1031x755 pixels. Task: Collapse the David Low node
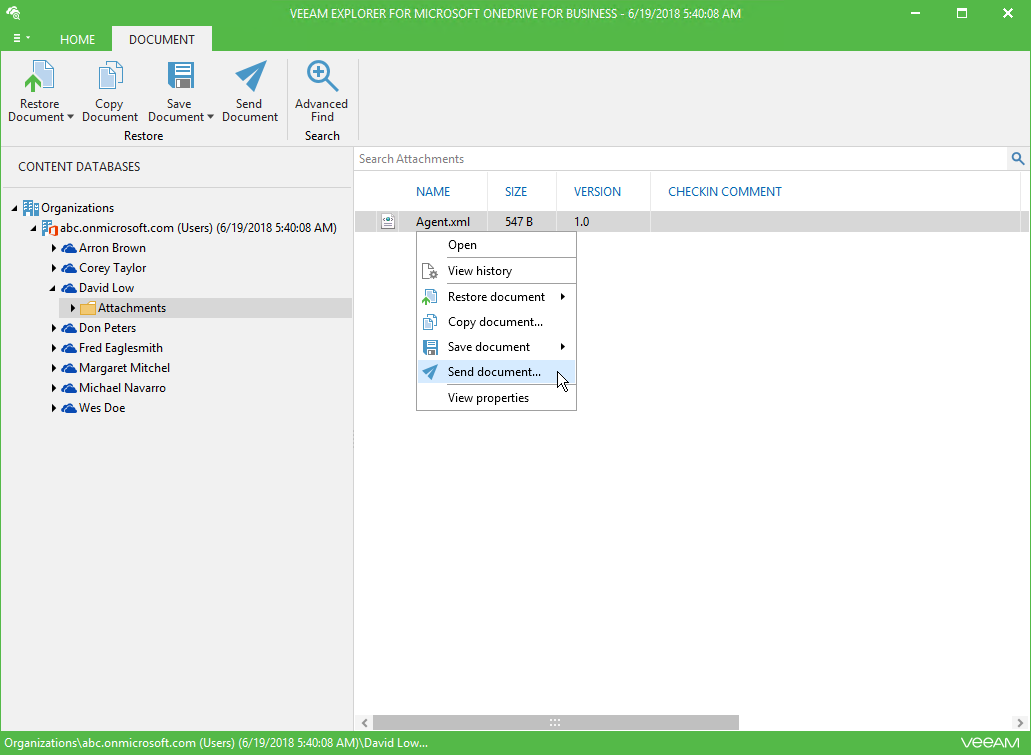[53, 288]
